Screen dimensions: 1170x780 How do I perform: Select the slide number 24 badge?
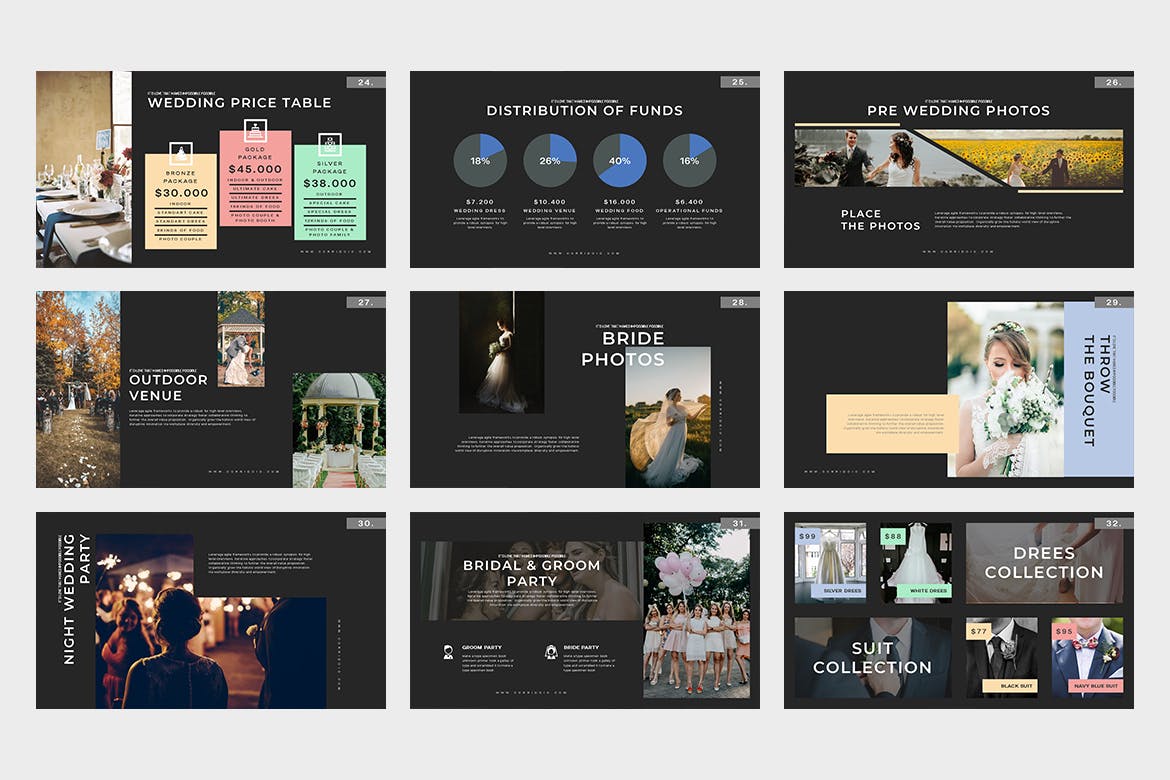click(x=366, y=82)
